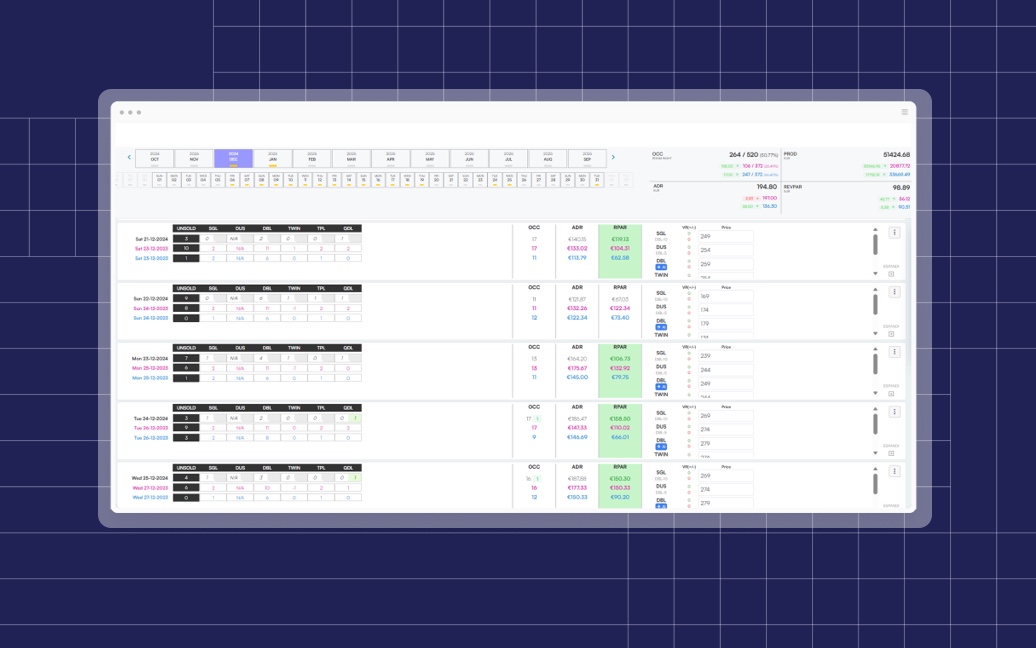Screen dimensions: 1036x648
Task: Click the OCC summary 264 / 520
Action: [743, 155]
